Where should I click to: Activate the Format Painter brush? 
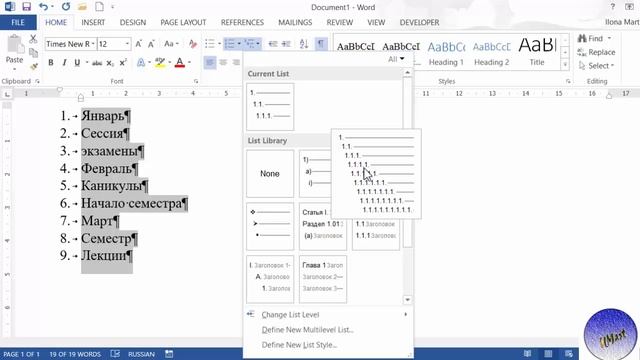click(33, 66)
